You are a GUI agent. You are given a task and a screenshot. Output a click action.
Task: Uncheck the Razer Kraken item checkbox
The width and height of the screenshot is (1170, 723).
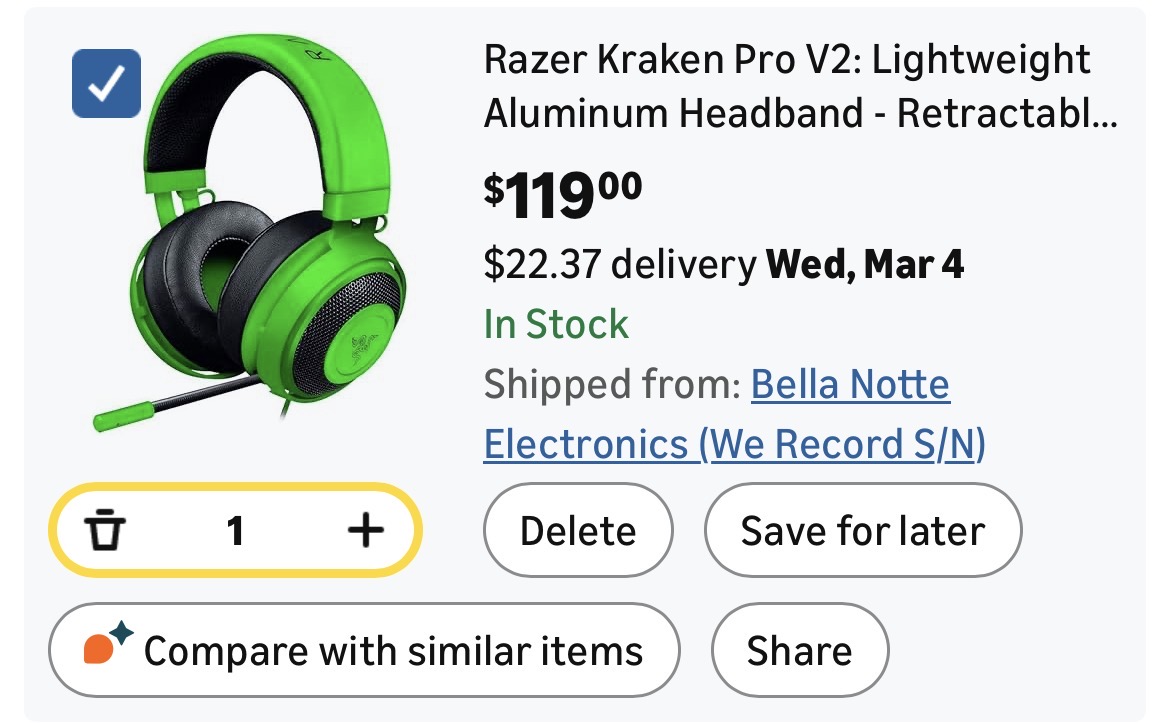[106, 83]
